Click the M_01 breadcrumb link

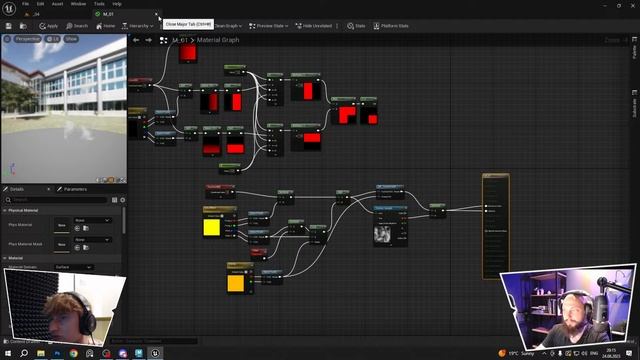pos(180,40)
